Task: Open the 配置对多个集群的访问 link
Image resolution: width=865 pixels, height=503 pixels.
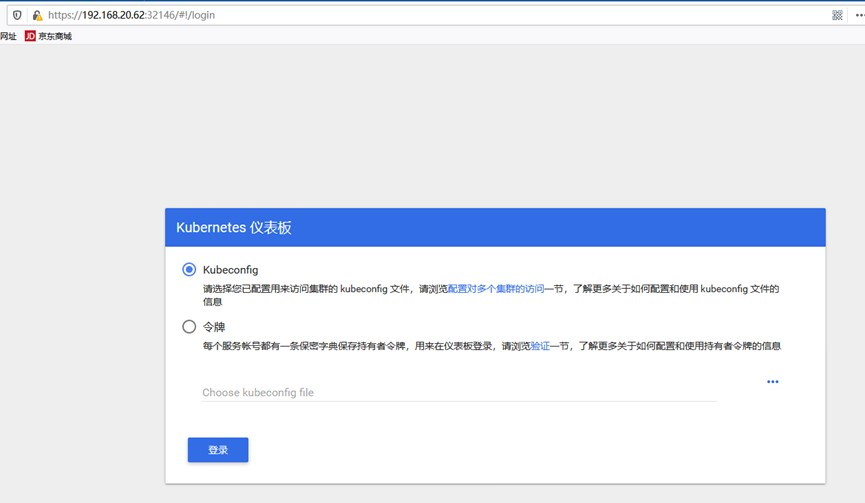Action: pos(496,288)
